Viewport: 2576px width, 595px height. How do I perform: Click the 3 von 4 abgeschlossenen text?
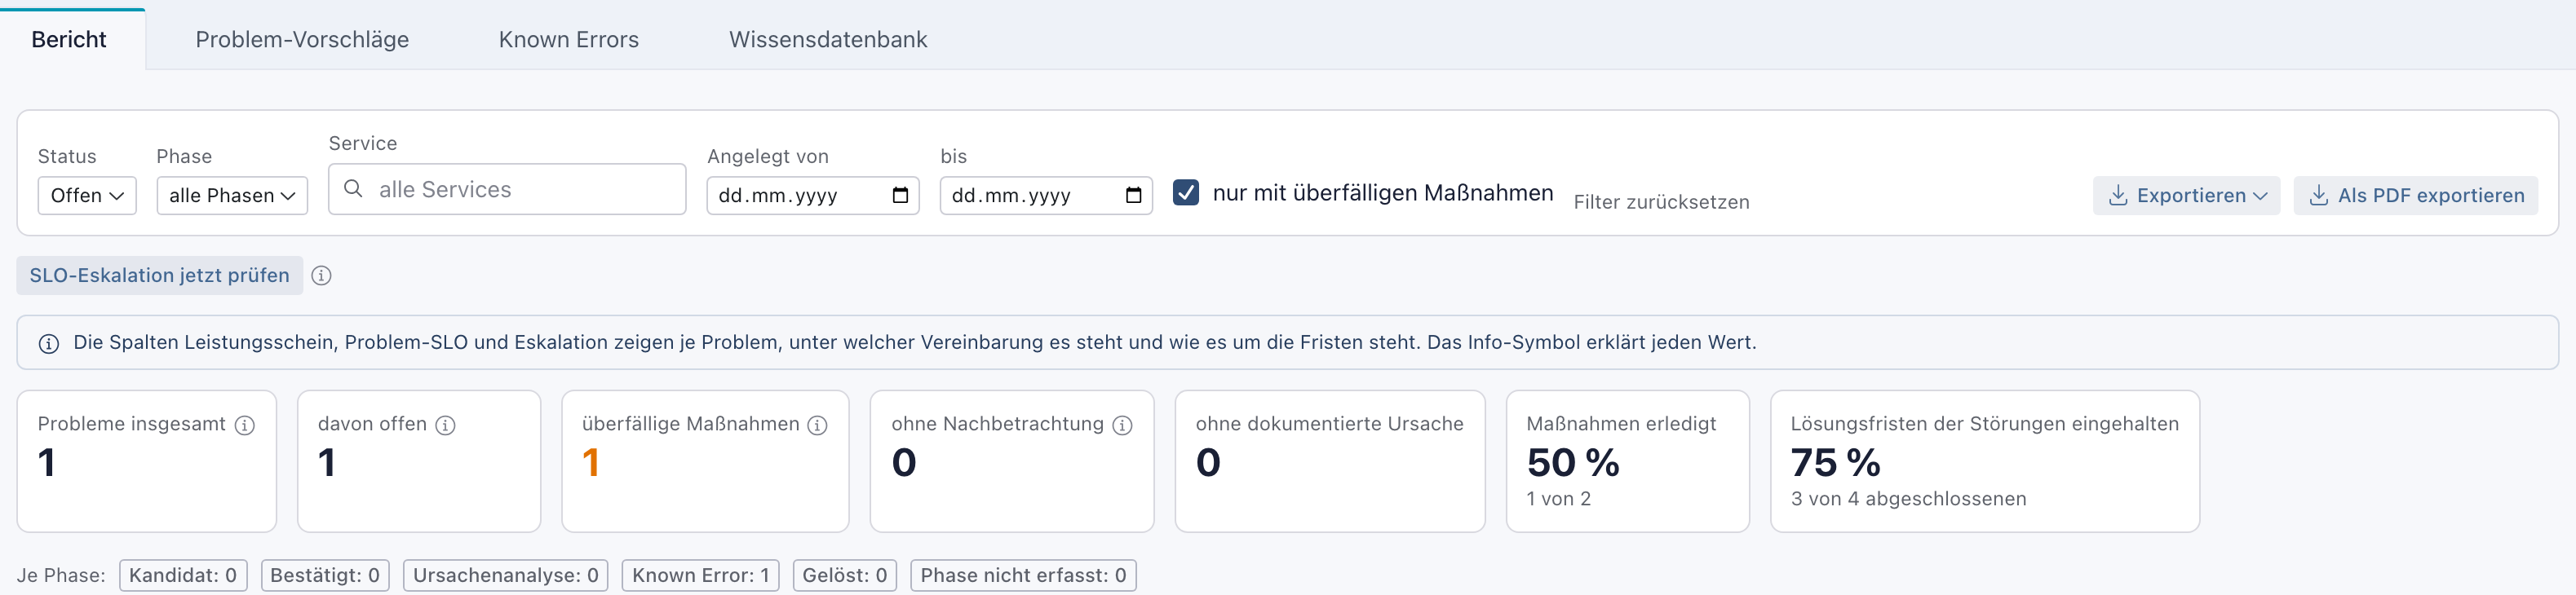tap(1908, 499)
